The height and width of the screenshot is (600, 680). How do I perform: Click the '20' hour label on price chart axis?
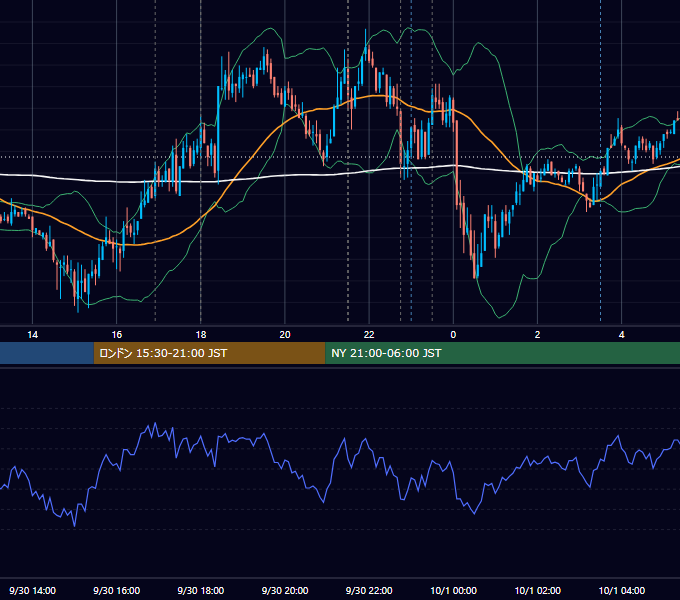(x=285, y=335)
